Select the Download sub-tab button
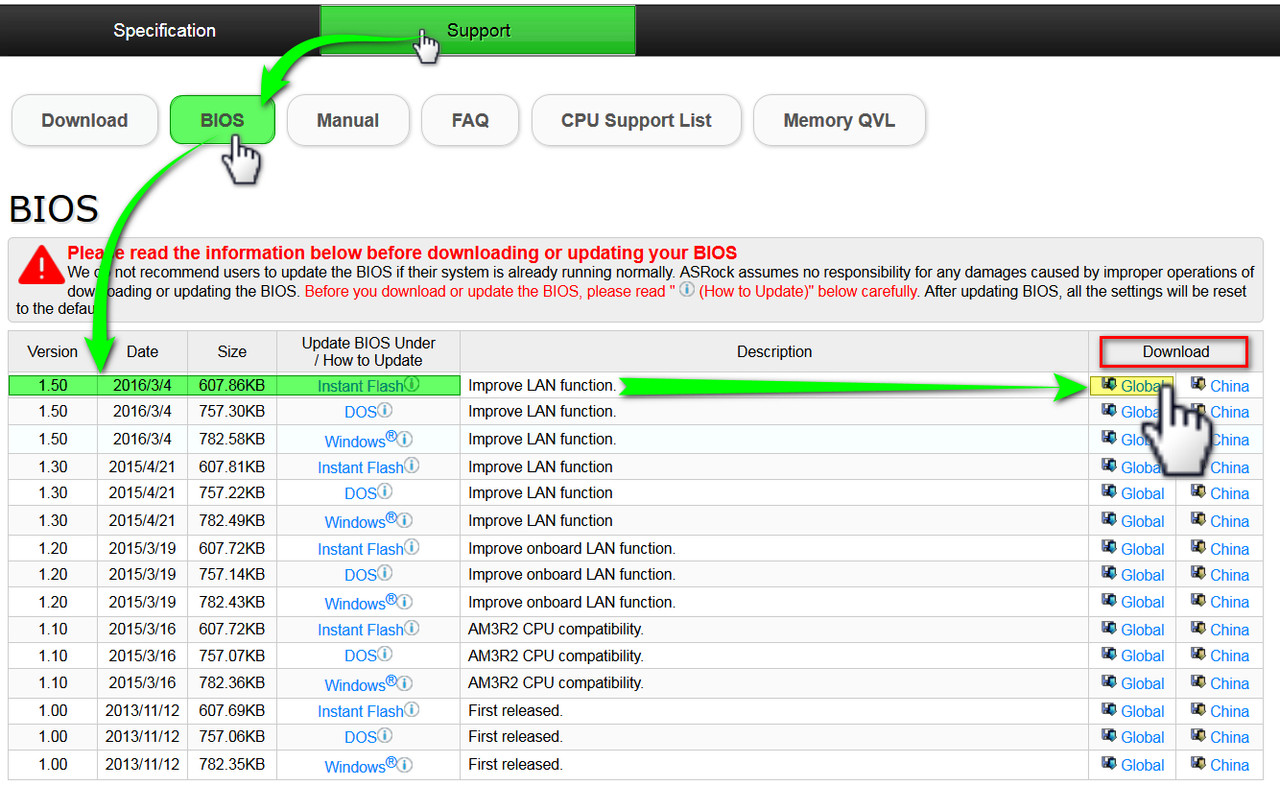The height and width of the screenshot is (790, 1280). coord(85,120)
